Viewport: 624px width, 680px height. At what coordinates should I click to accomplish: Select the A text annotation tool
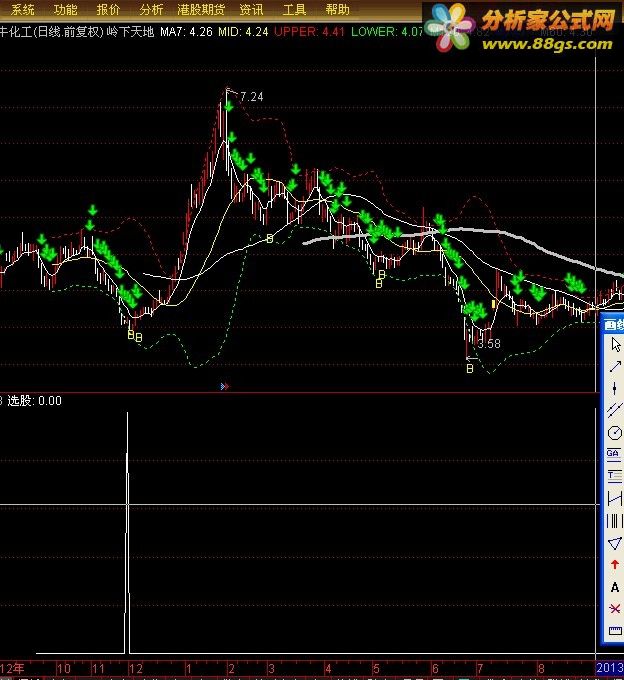click(614, 588)
